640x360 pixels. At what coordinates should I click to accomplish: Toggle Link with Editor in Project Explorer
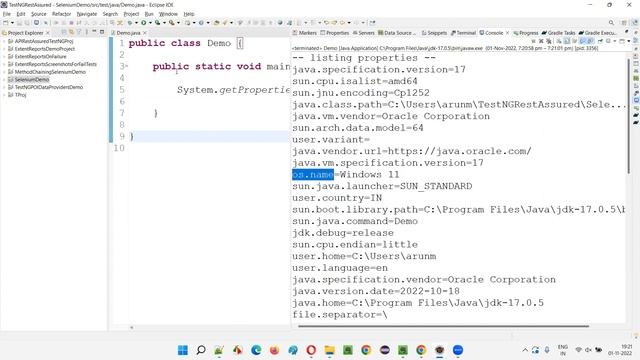point(71,32)
